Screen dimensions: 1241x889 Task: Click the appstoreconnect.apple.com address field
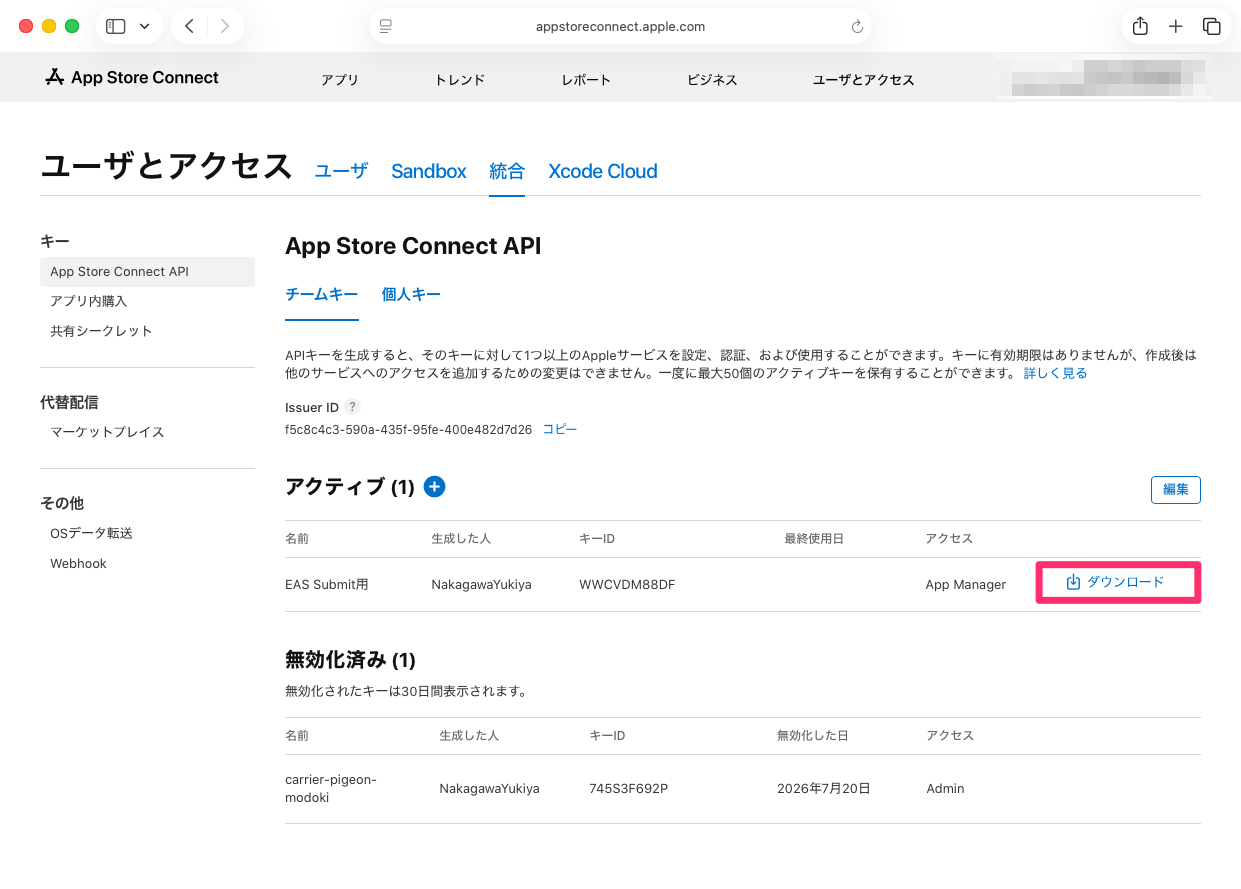click(x=620, y=27)
